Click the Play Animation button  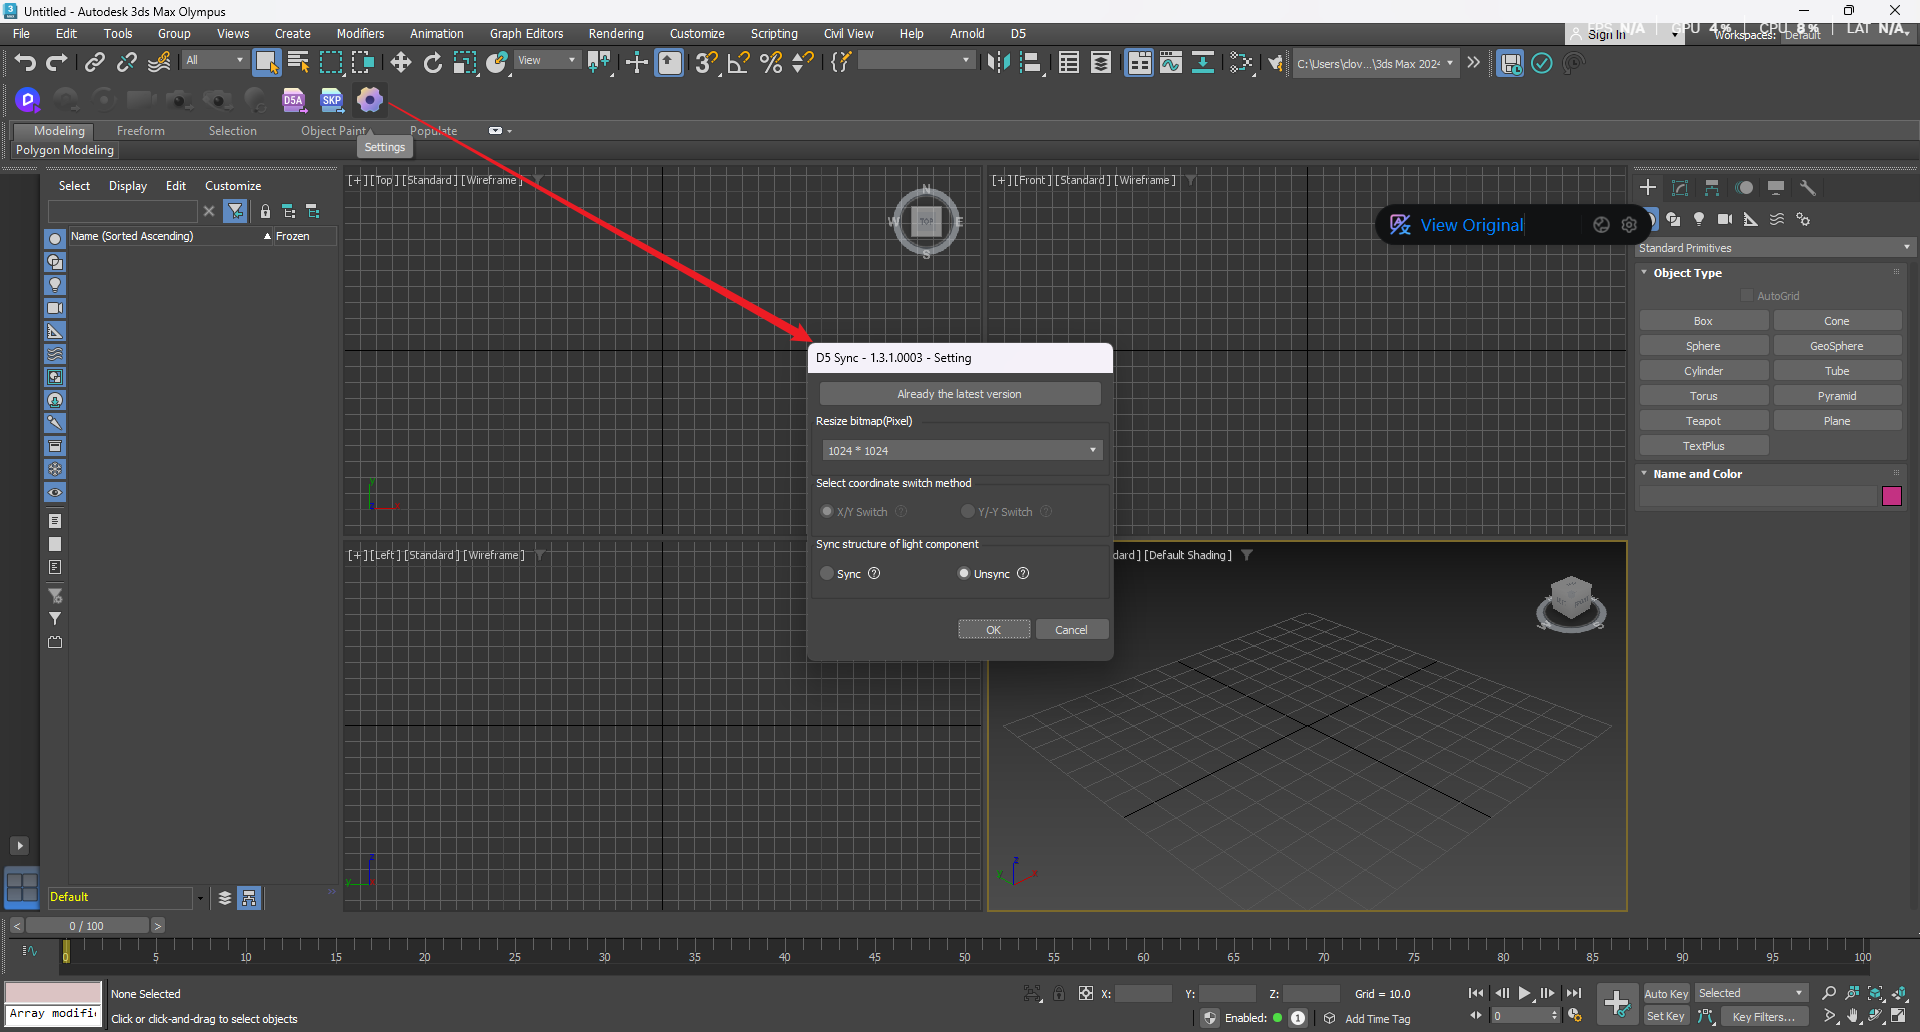[1525, 994]
